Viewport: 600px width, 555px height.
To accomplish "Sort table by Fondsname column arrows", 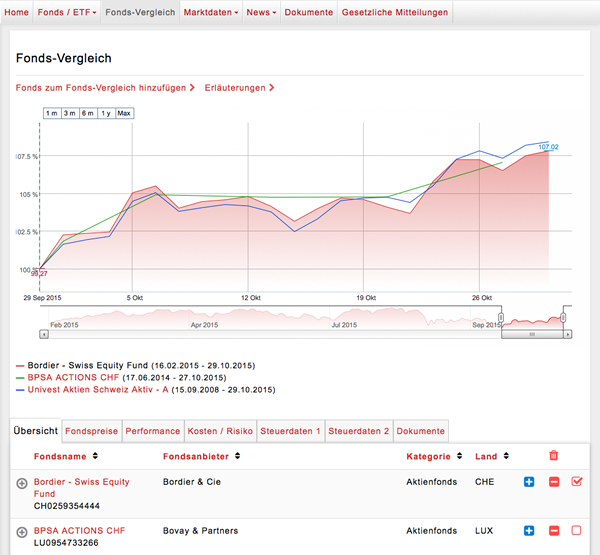I will tap(94, 456).
